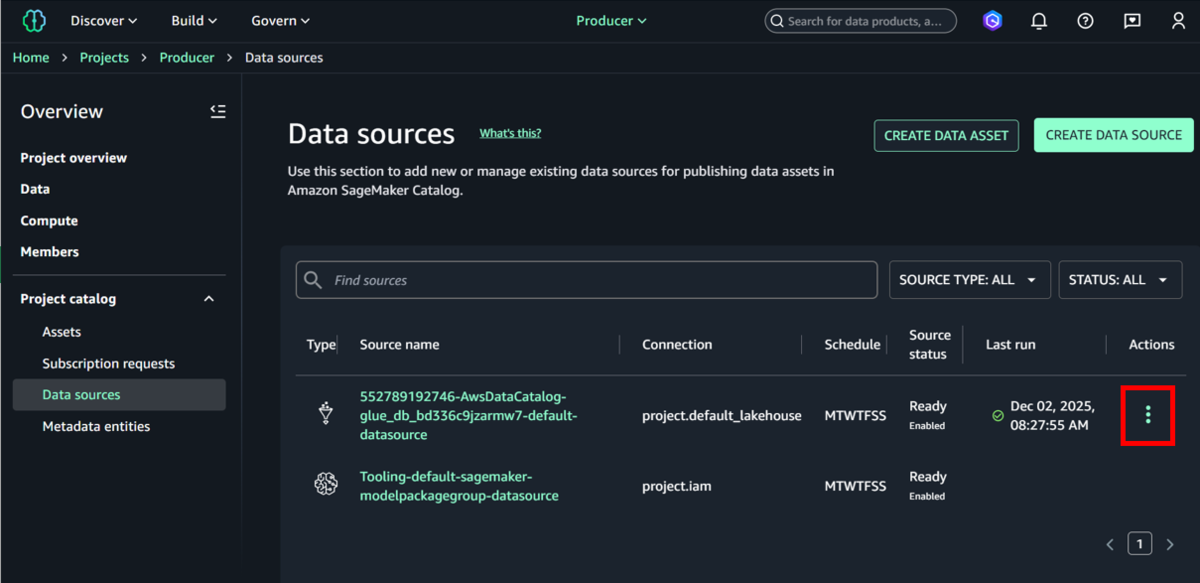Click the Overview sidebar heading

tap(62, 111)
